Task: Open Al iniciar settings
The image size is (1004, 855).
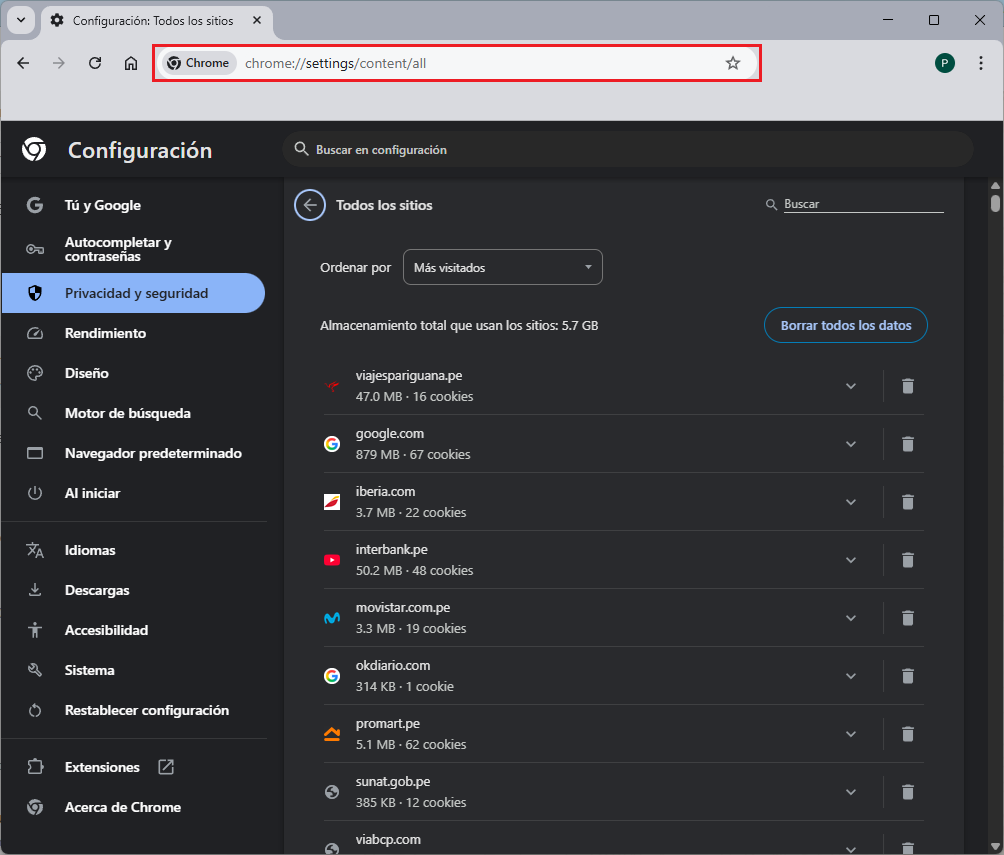Action: click(x=133, y=493)
